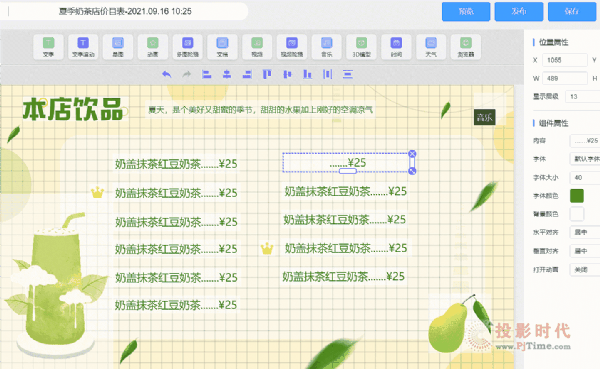Click the 字体大小 font size field

[585, 177]
